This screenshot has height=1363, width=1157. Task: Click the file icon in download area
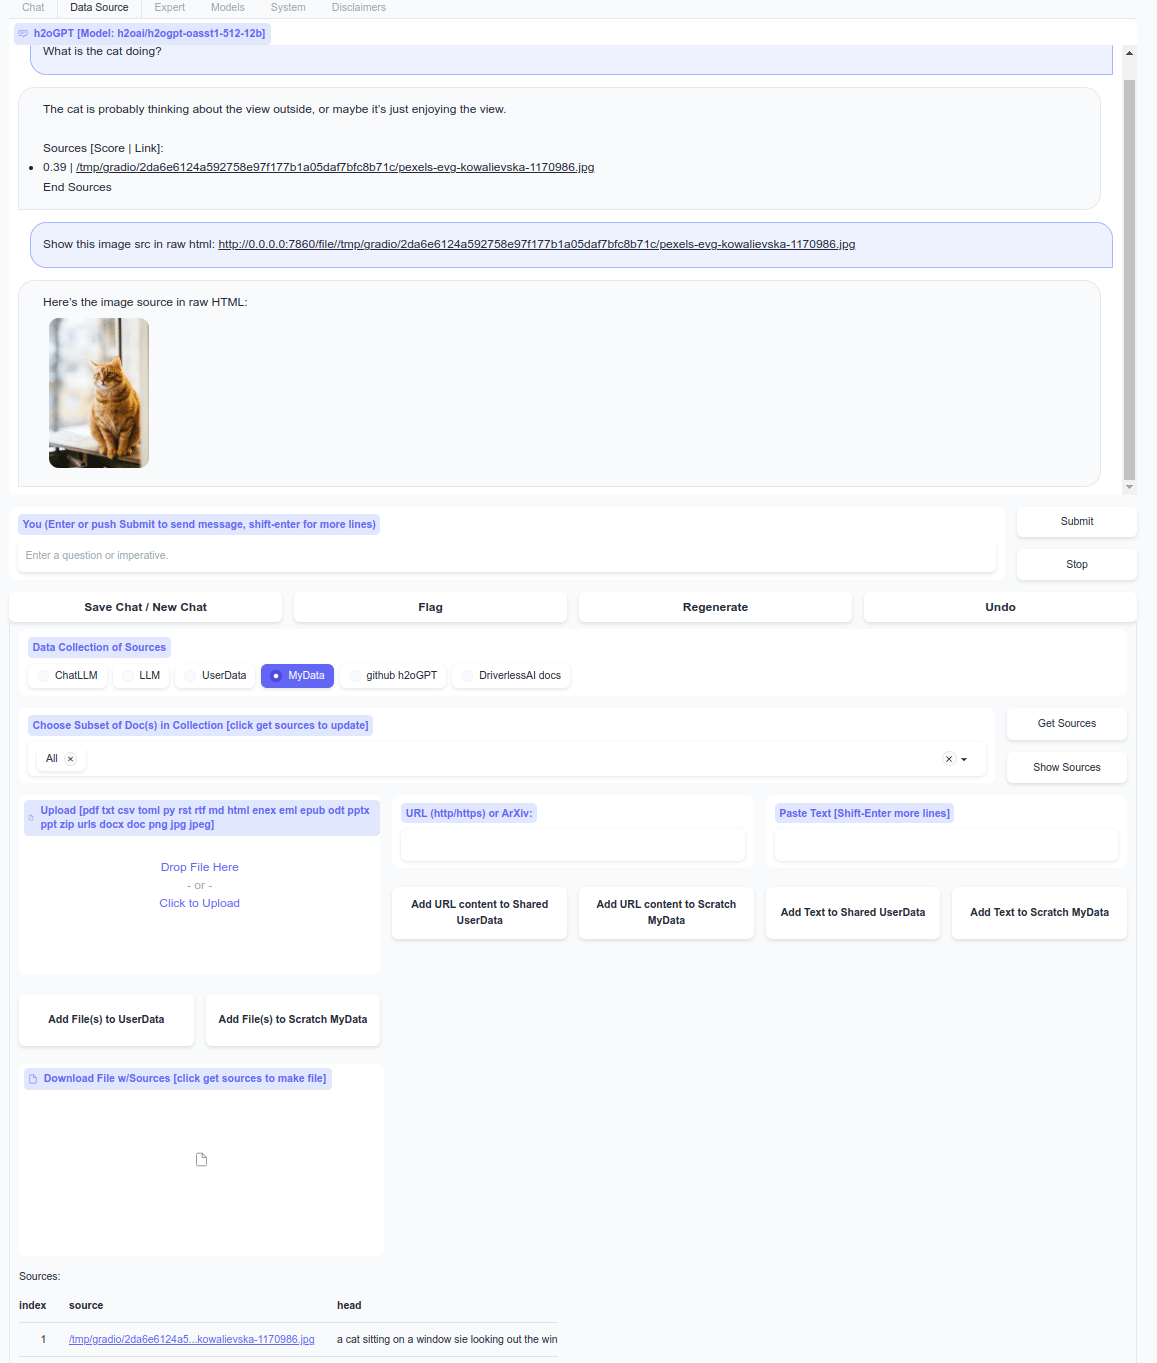(x=201, y=1159)
